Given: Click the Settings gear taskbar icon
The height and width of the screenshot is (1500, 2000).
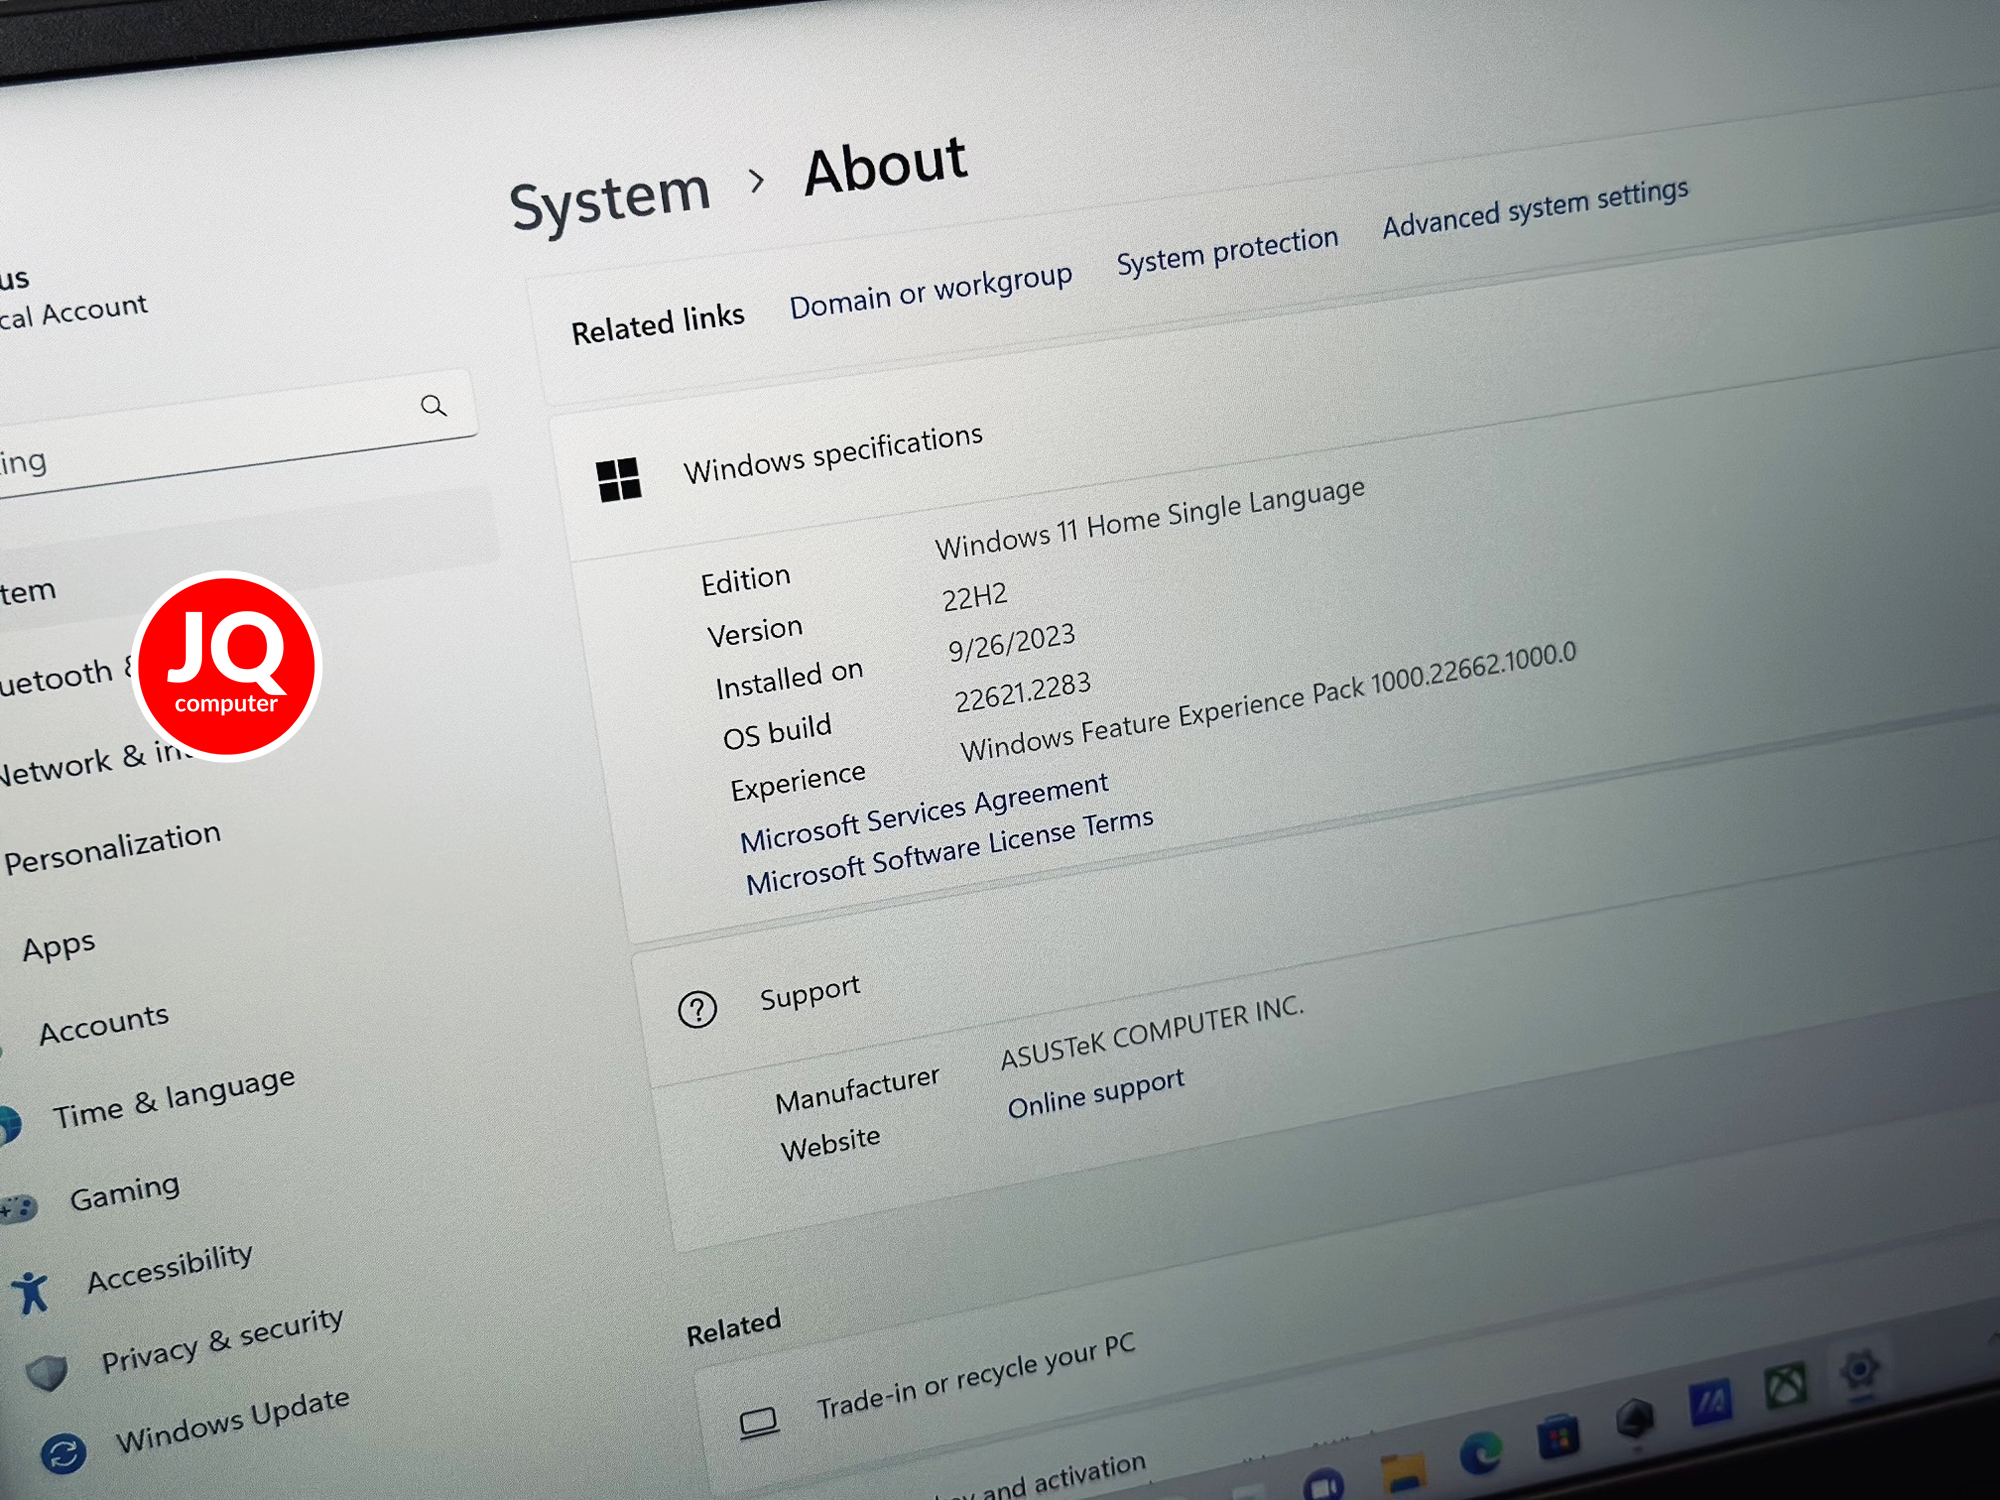Looking at the screenshot, I should (1859, 1368).
